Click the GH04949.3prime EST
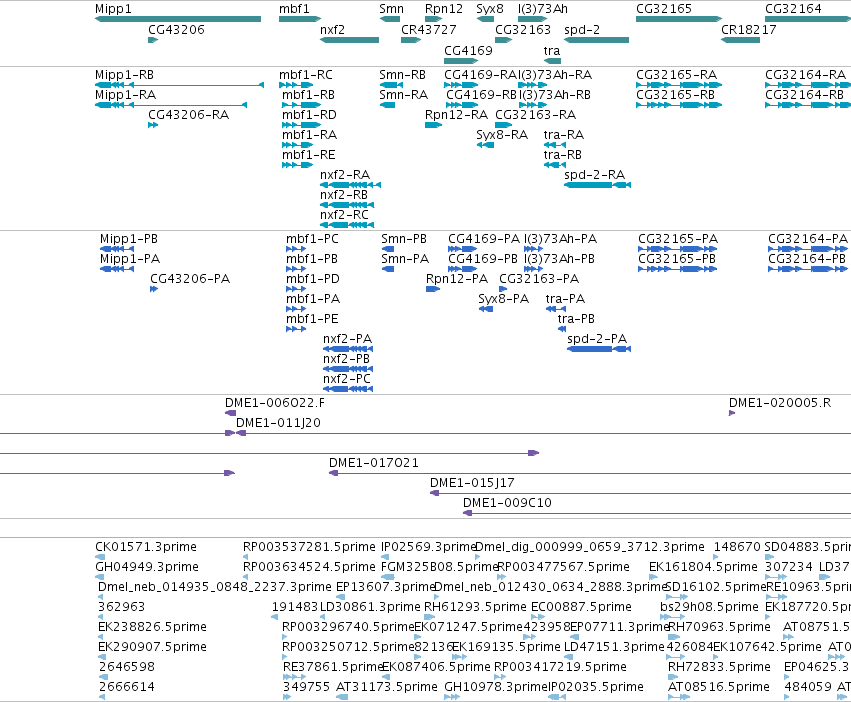The width and height of the screenshot is (851, 702). (x=100, y=577)
